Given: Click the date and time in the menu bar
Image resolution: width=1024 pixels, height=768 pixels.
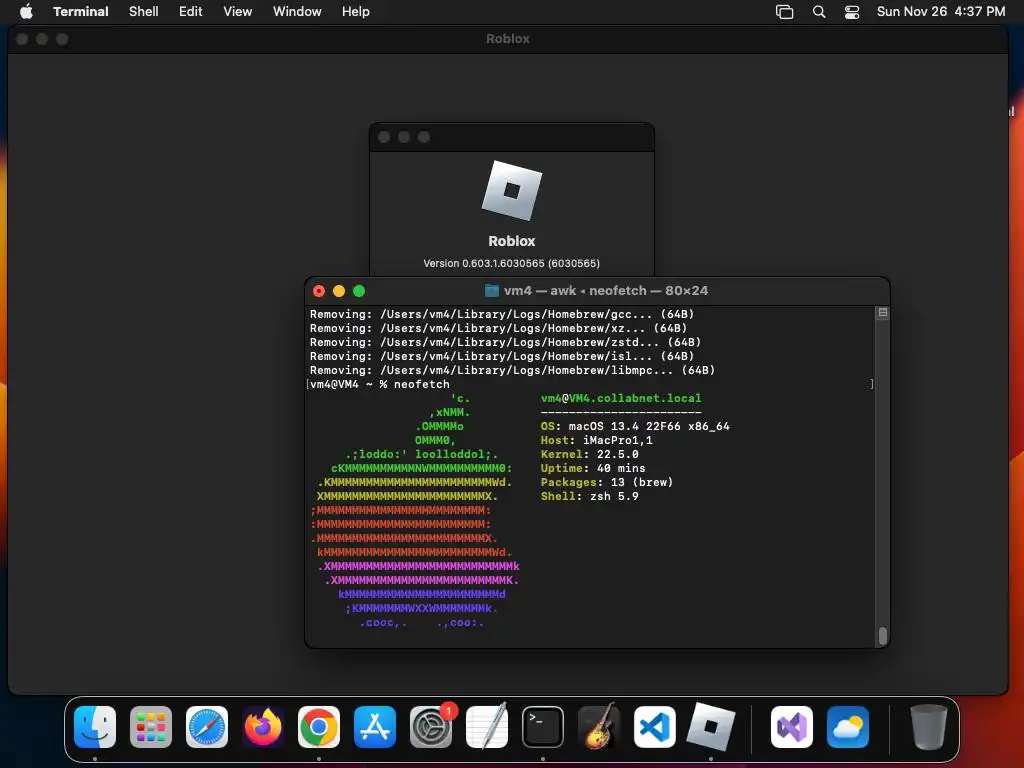Looking at the screenshot, I should pyautogui.click(x=941, y=11).
